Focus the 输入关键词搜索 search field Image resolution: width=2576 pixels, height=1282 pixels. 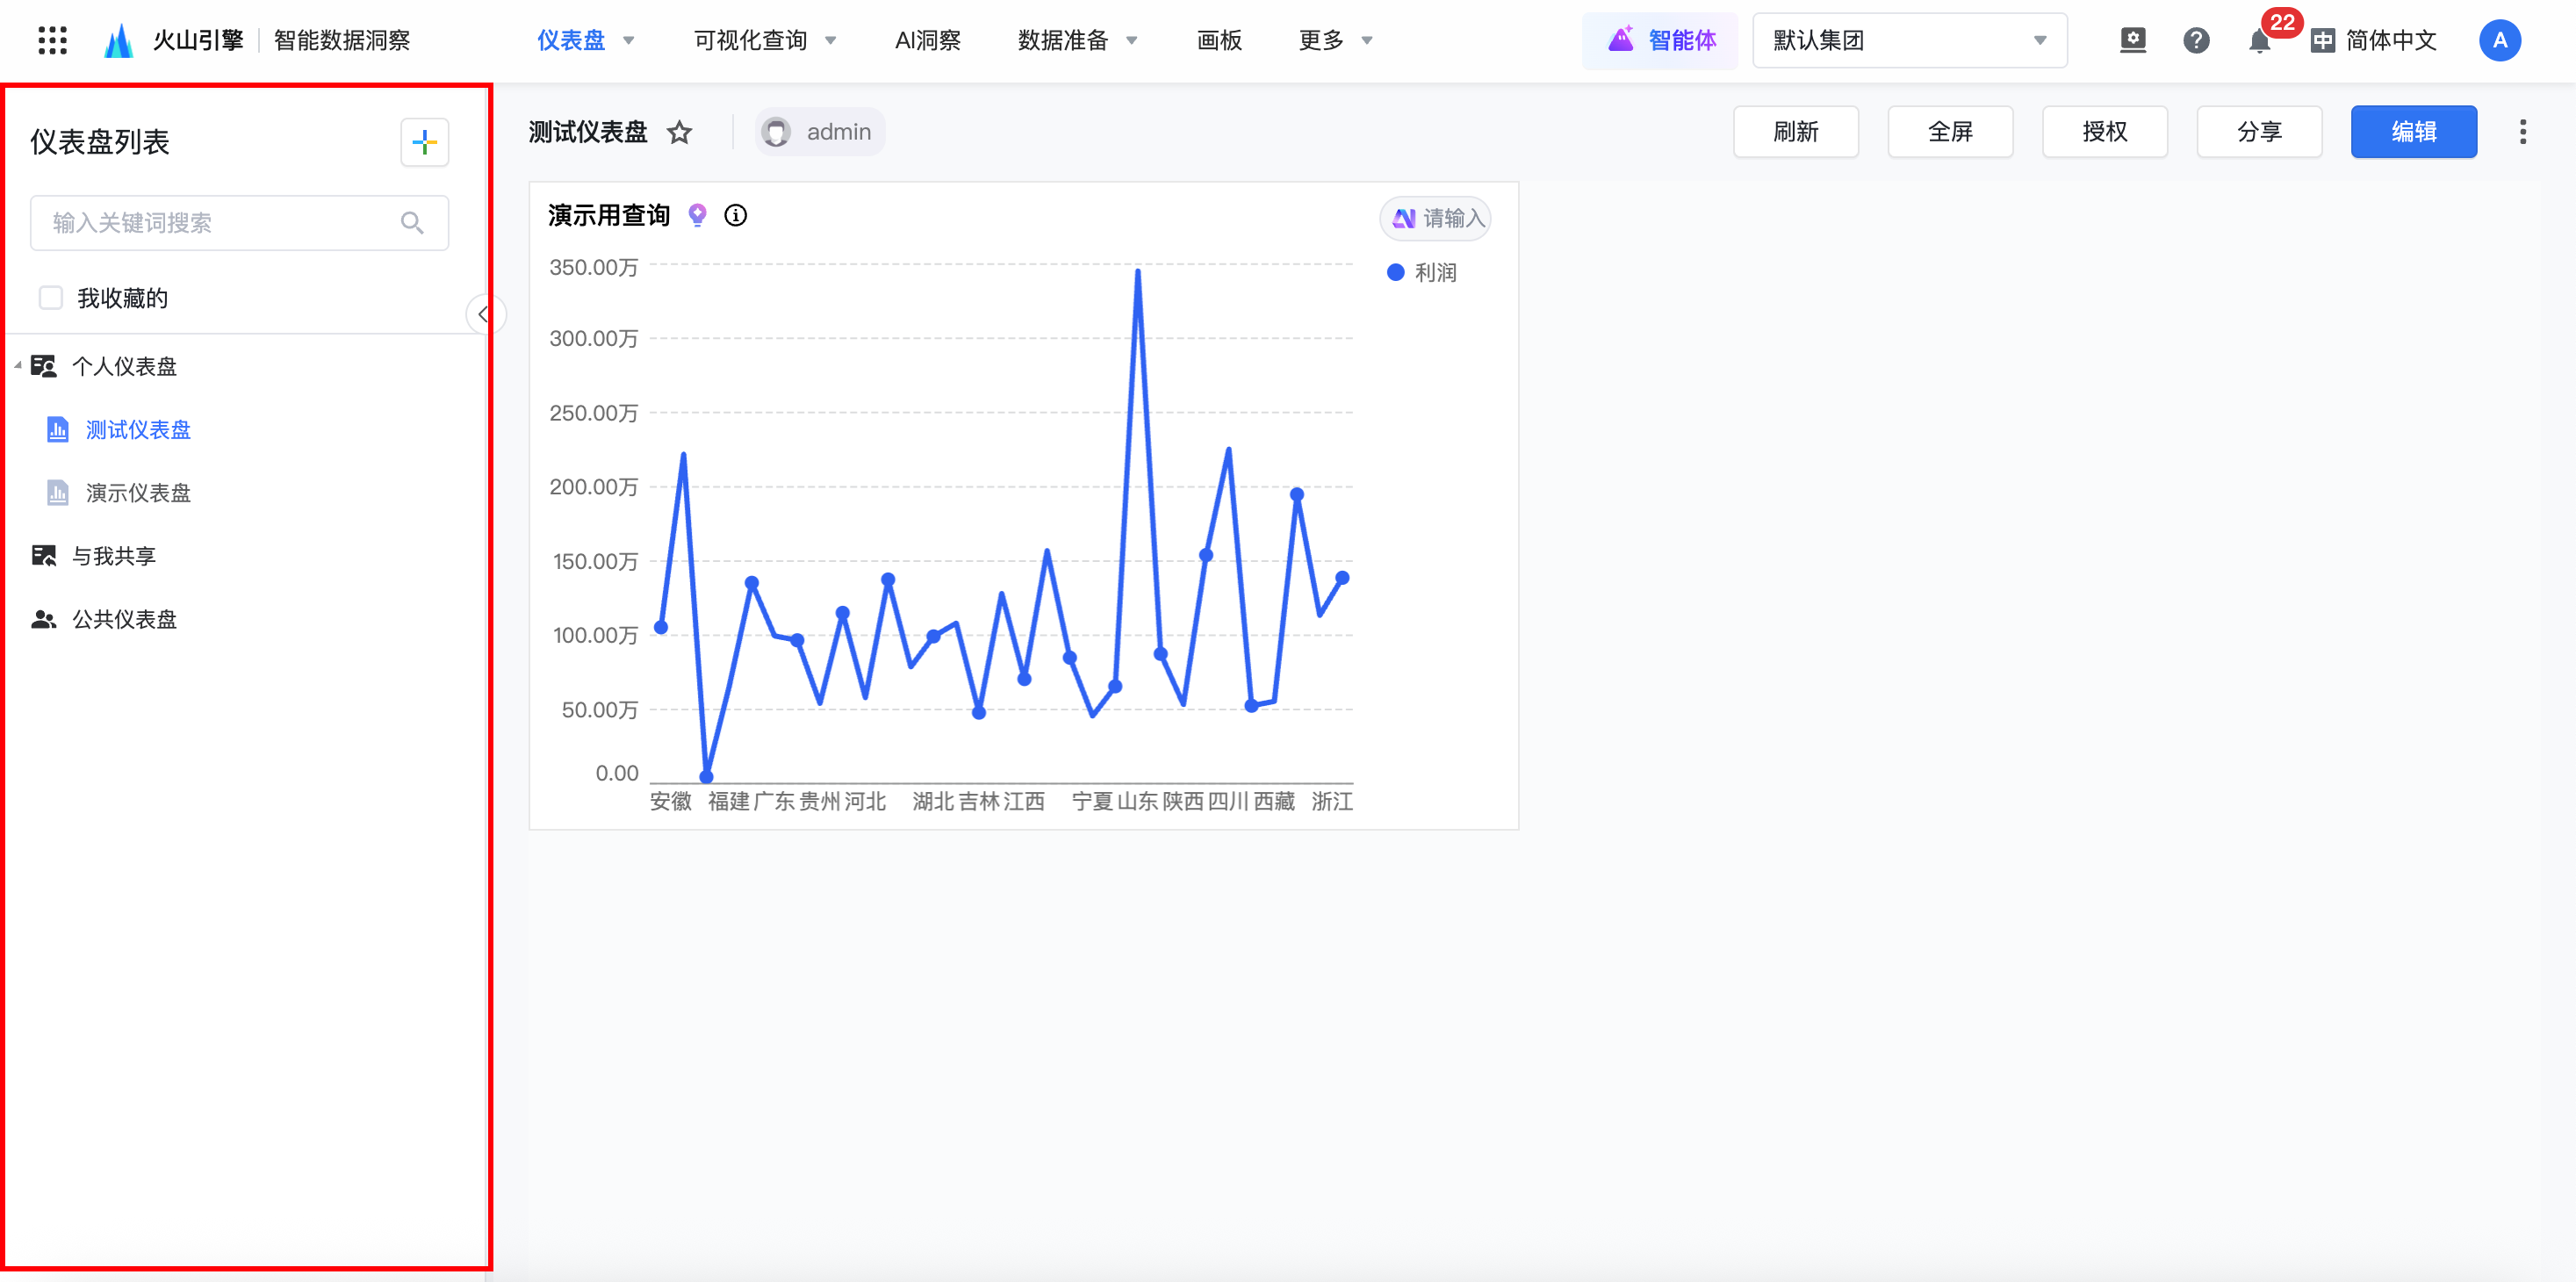(222, 223)
